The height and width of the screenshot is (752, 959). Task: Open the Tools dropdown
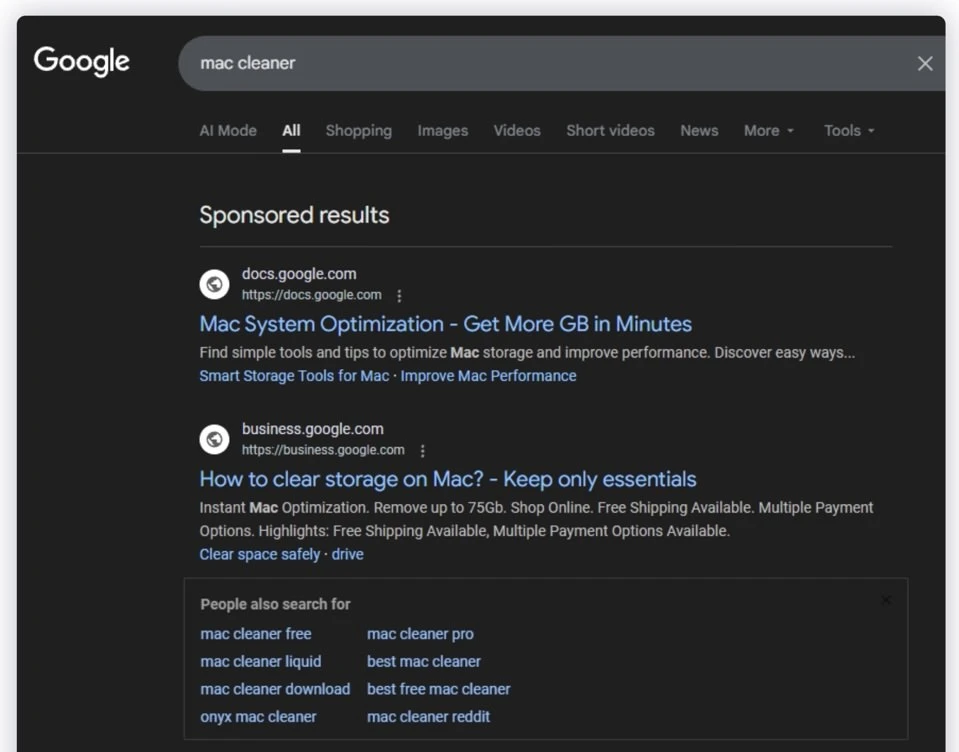point(848,131)
